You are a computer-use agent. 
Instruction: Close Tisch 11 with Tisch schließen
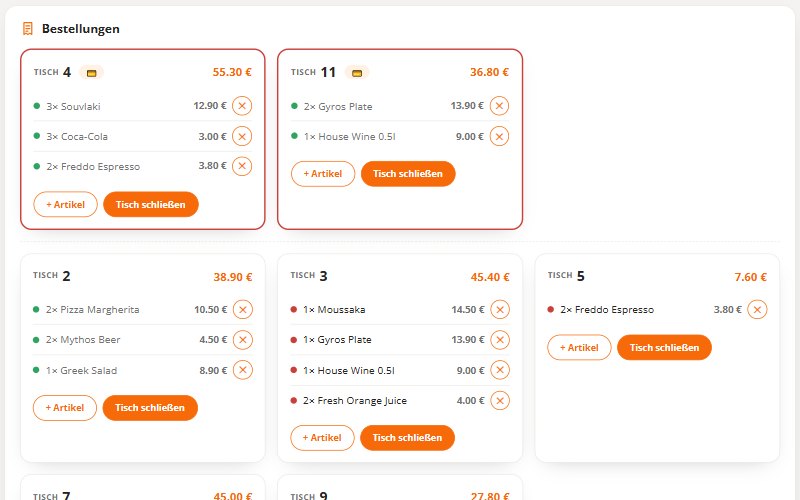click(x=408, y=174)
